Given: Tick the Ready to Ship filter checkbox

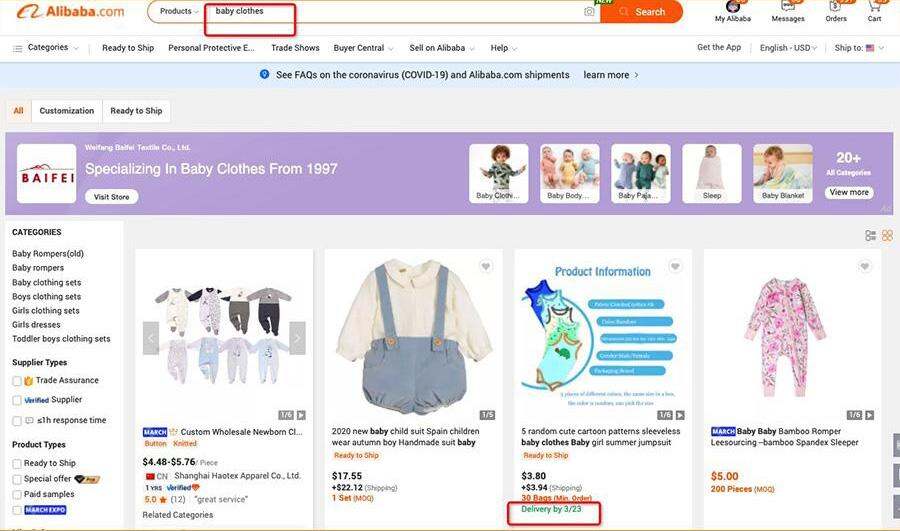Looking at the screenshot, I should [x=17, y=464].
